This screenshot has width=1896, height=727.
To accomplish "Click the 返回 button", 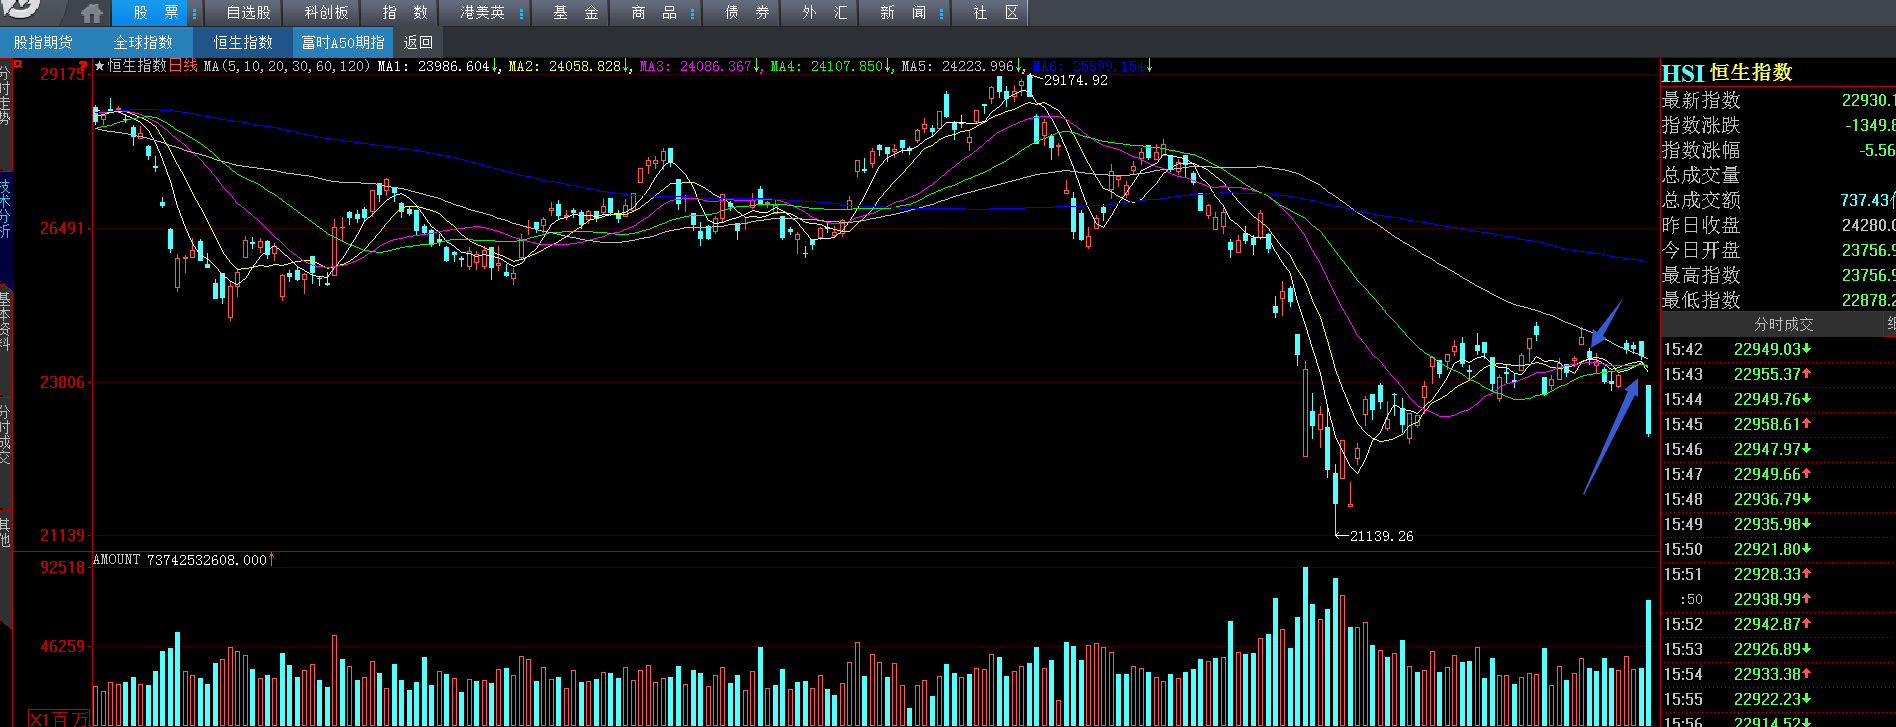I will (418, 42).
